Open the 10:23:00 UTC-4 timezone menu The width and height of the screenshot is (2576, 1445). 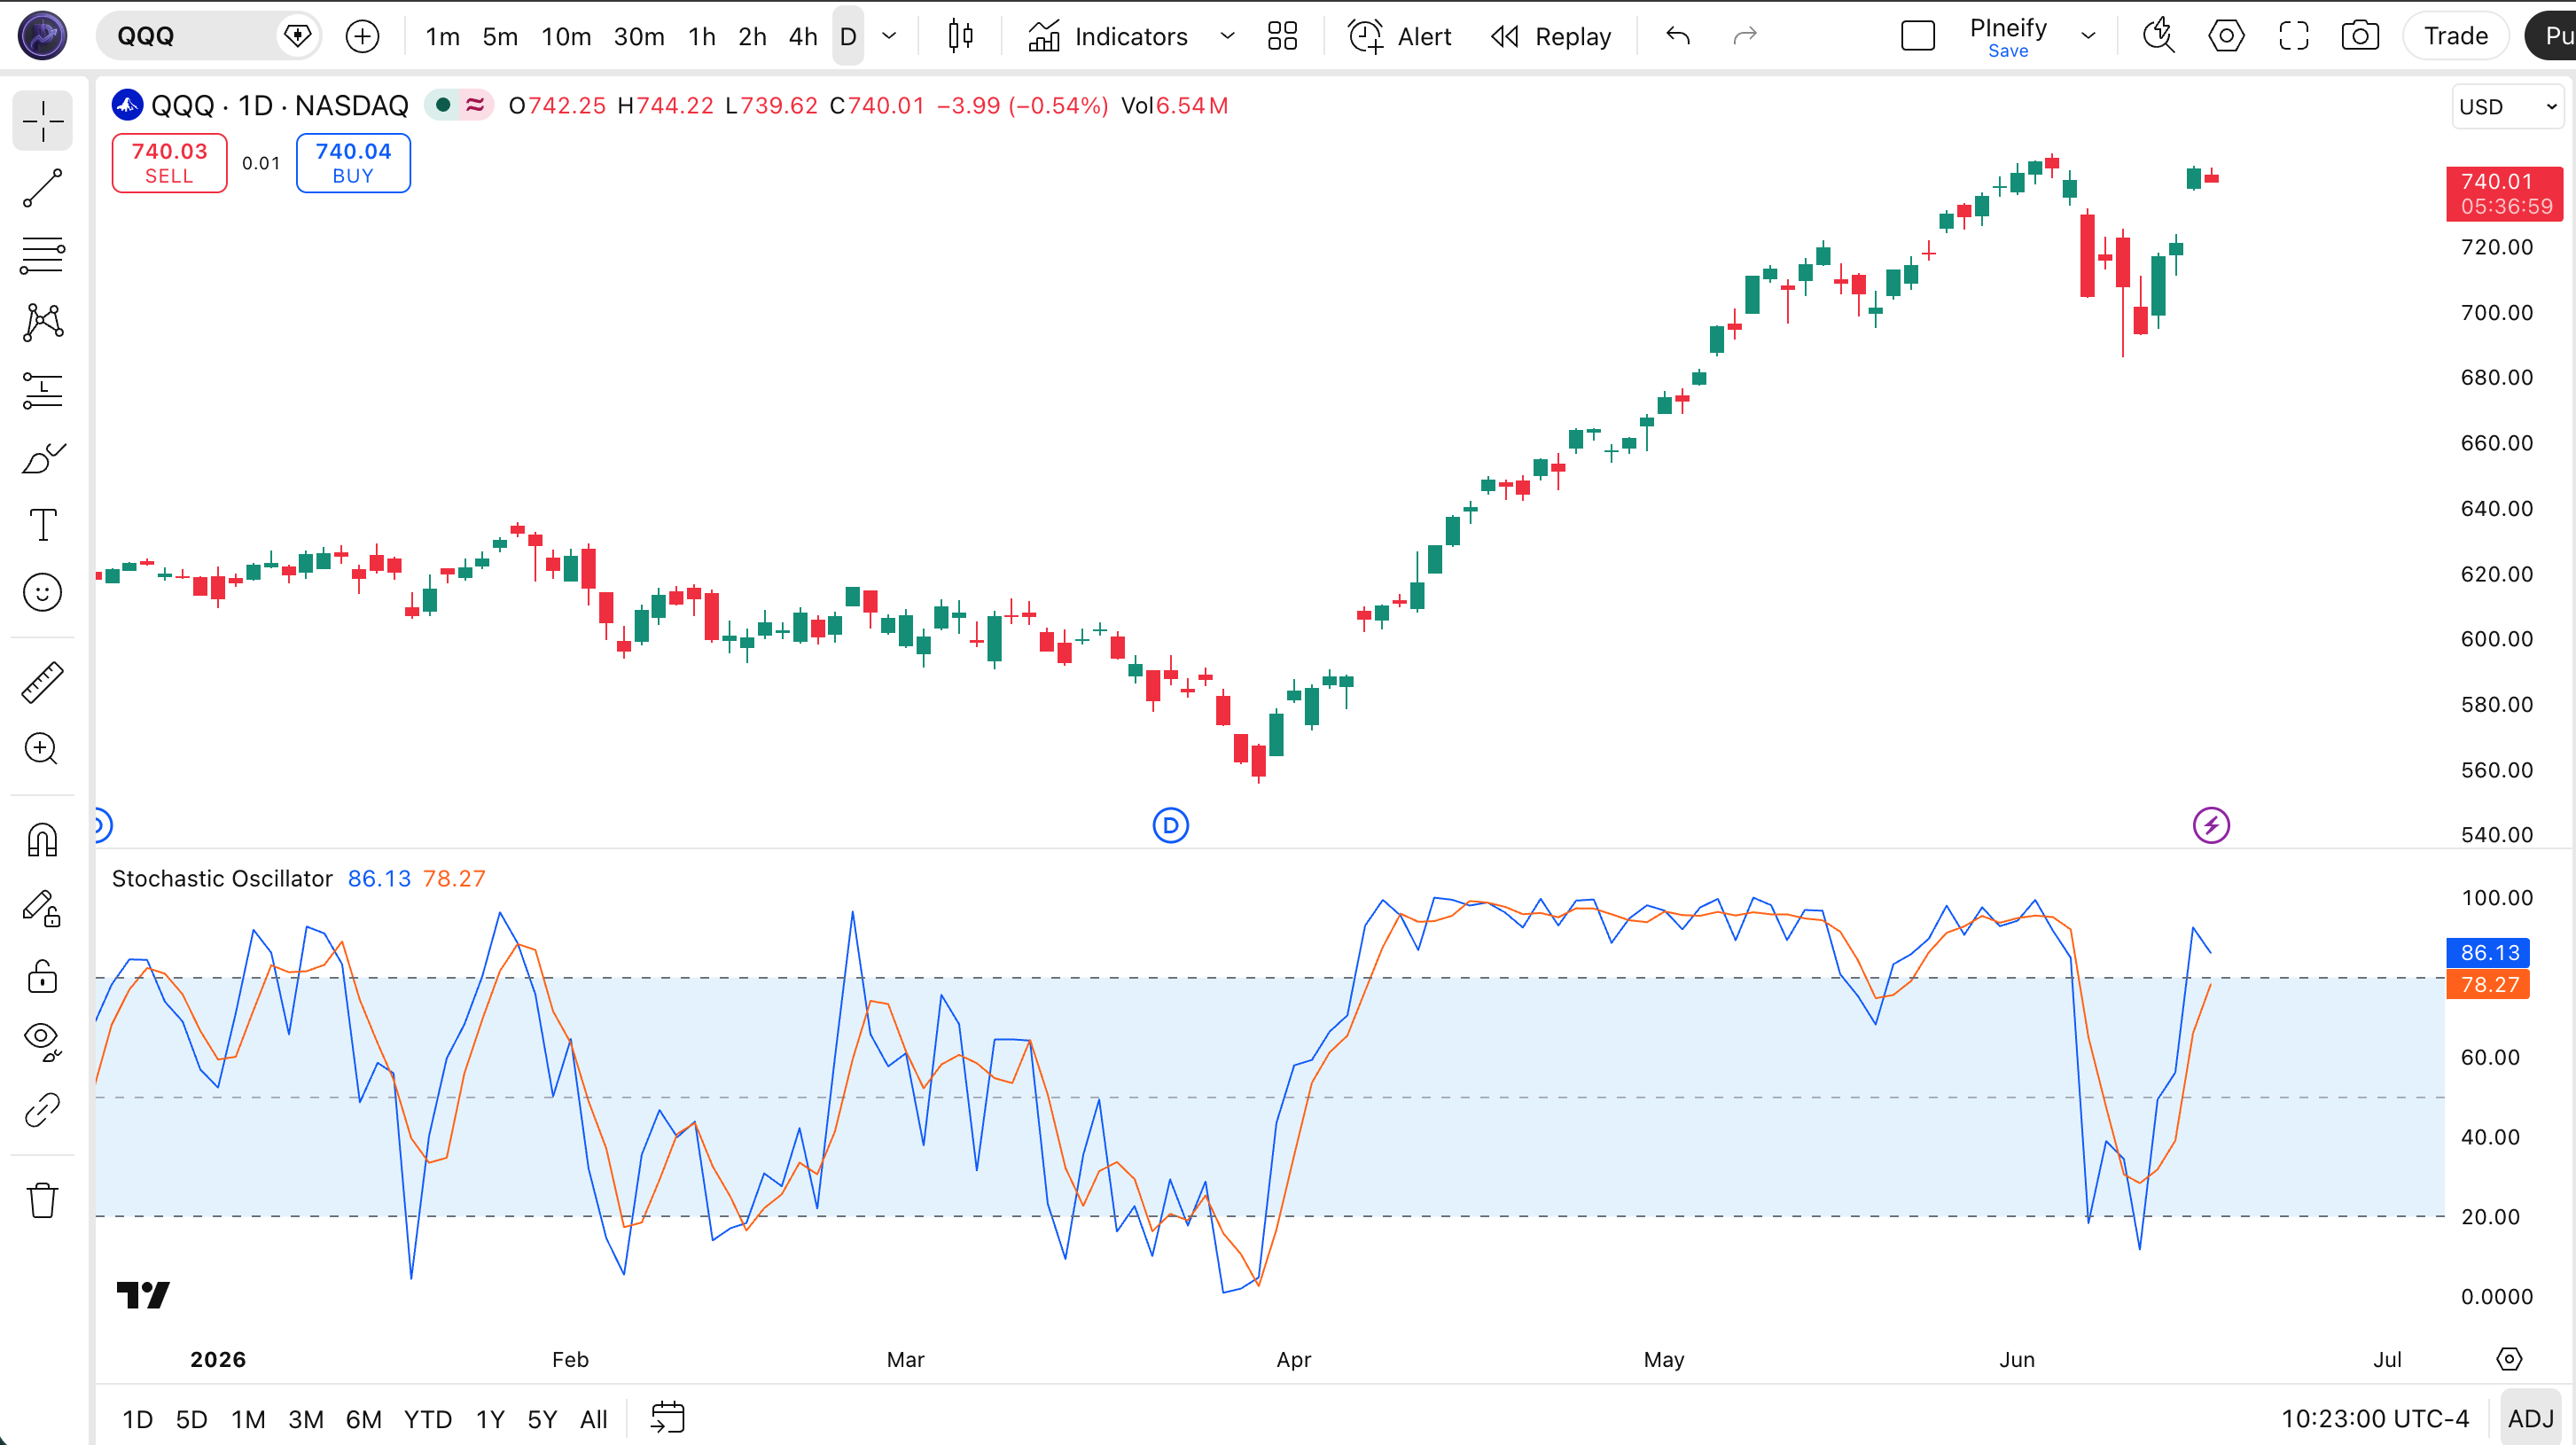(x=2375, y=1418)
